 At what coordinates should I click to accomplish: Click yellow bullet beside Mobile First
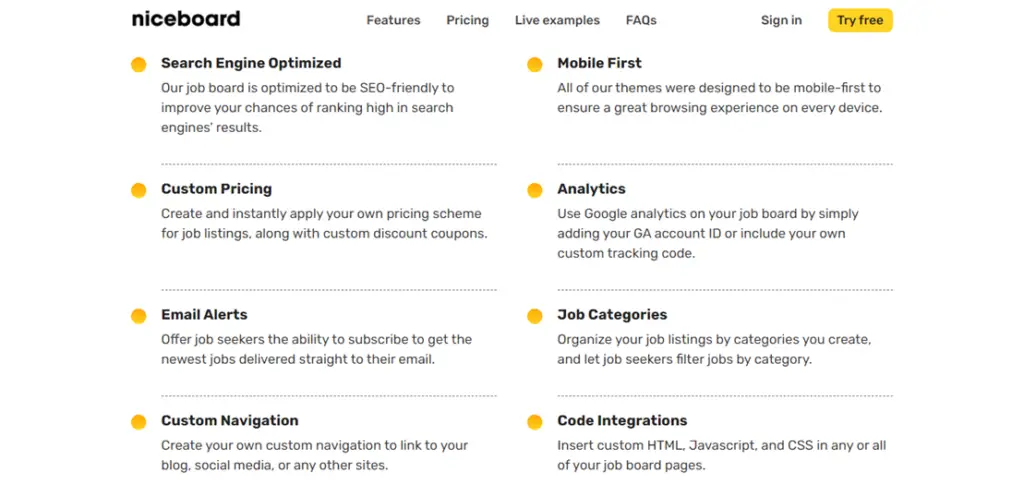(535, 65)
